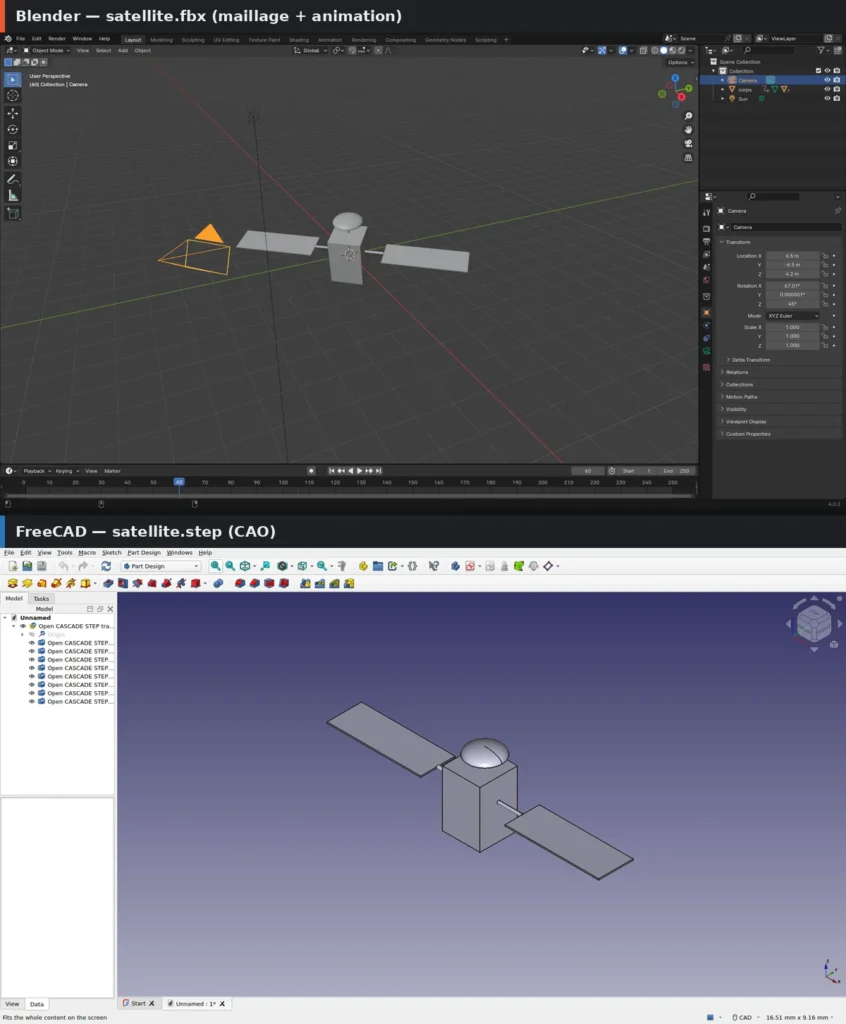This screenshot has height=1024, width=846.
Task: Open the Options dropdown in Blender viewport
Action: pyautogui.click(x=680, y=62)
